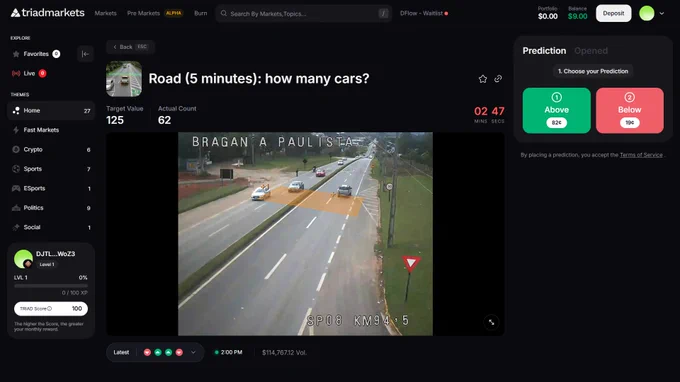Open the Social theme
The width and height of the screenshot is (680, 382).
point(51,227)
